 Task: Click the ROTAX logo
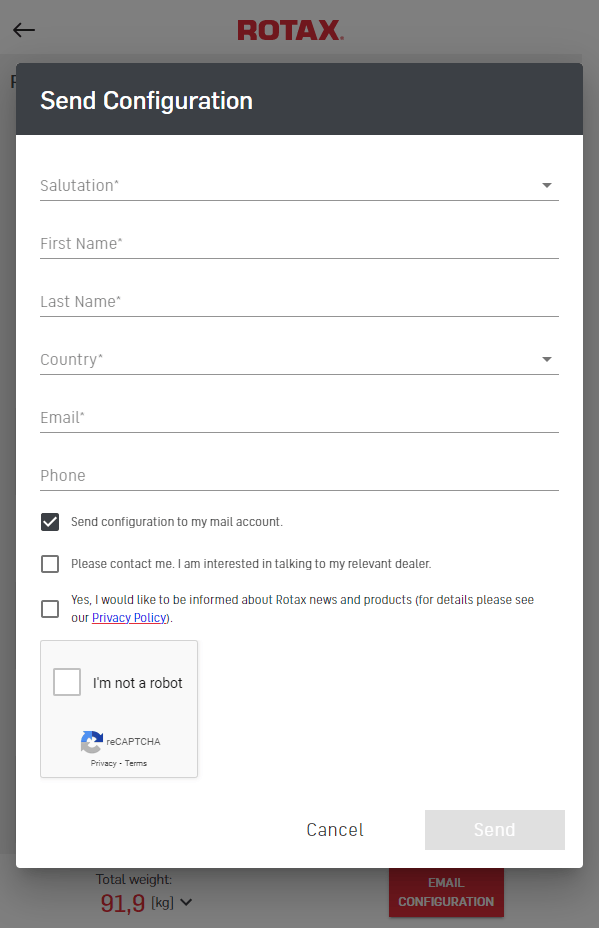tap(291, 30)
